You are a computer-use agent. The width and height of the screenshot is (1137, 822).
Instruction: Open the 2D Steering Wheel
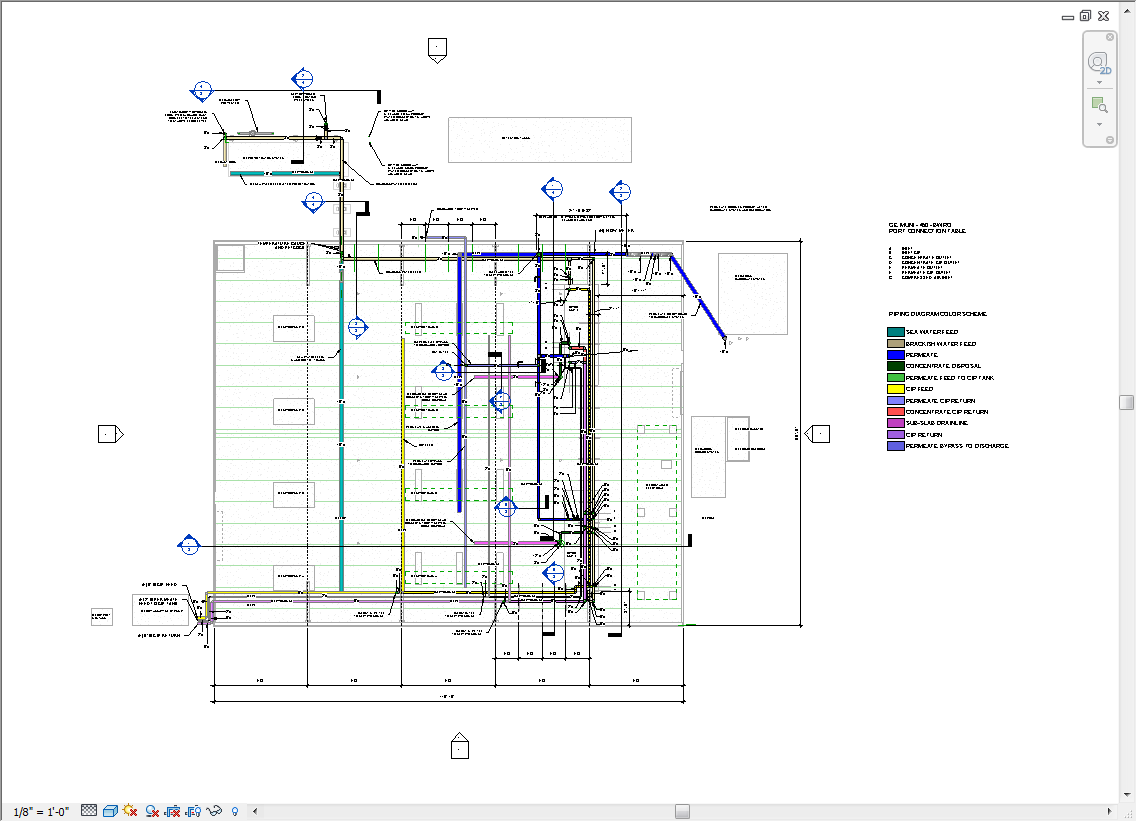[x=1099, y=63]
